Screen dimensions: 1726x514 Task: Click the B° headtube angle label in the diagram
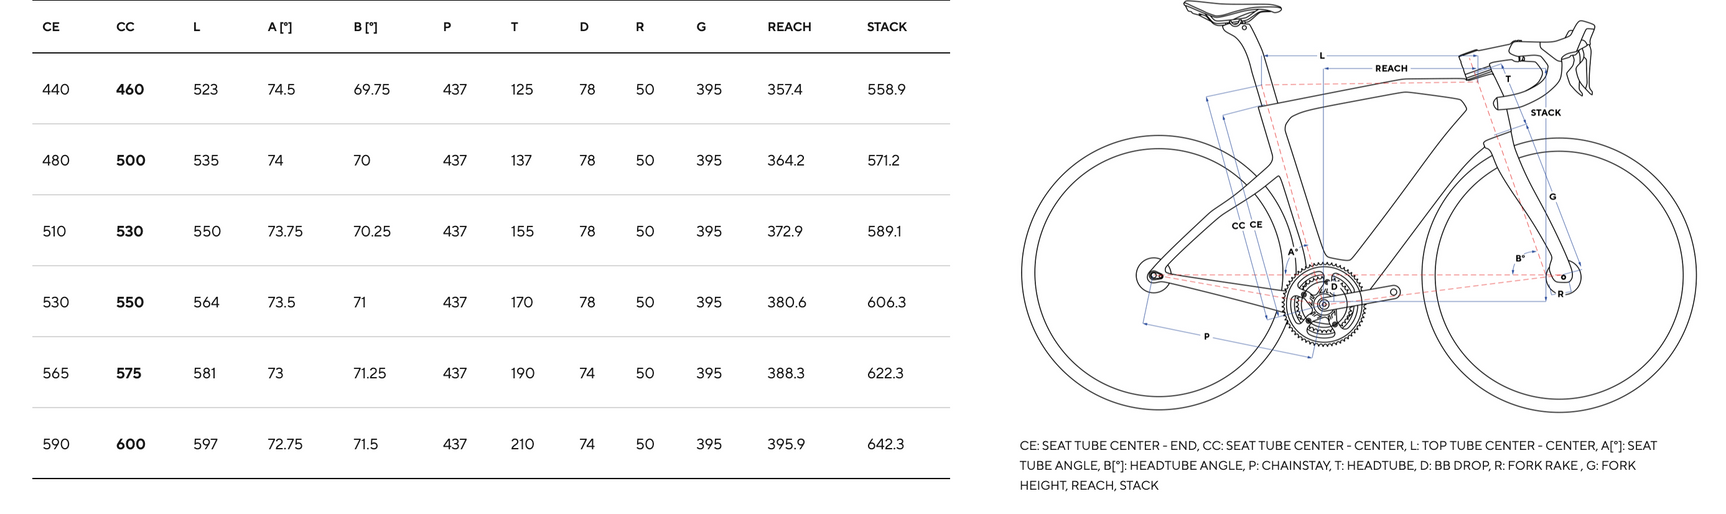[1519, 259]
